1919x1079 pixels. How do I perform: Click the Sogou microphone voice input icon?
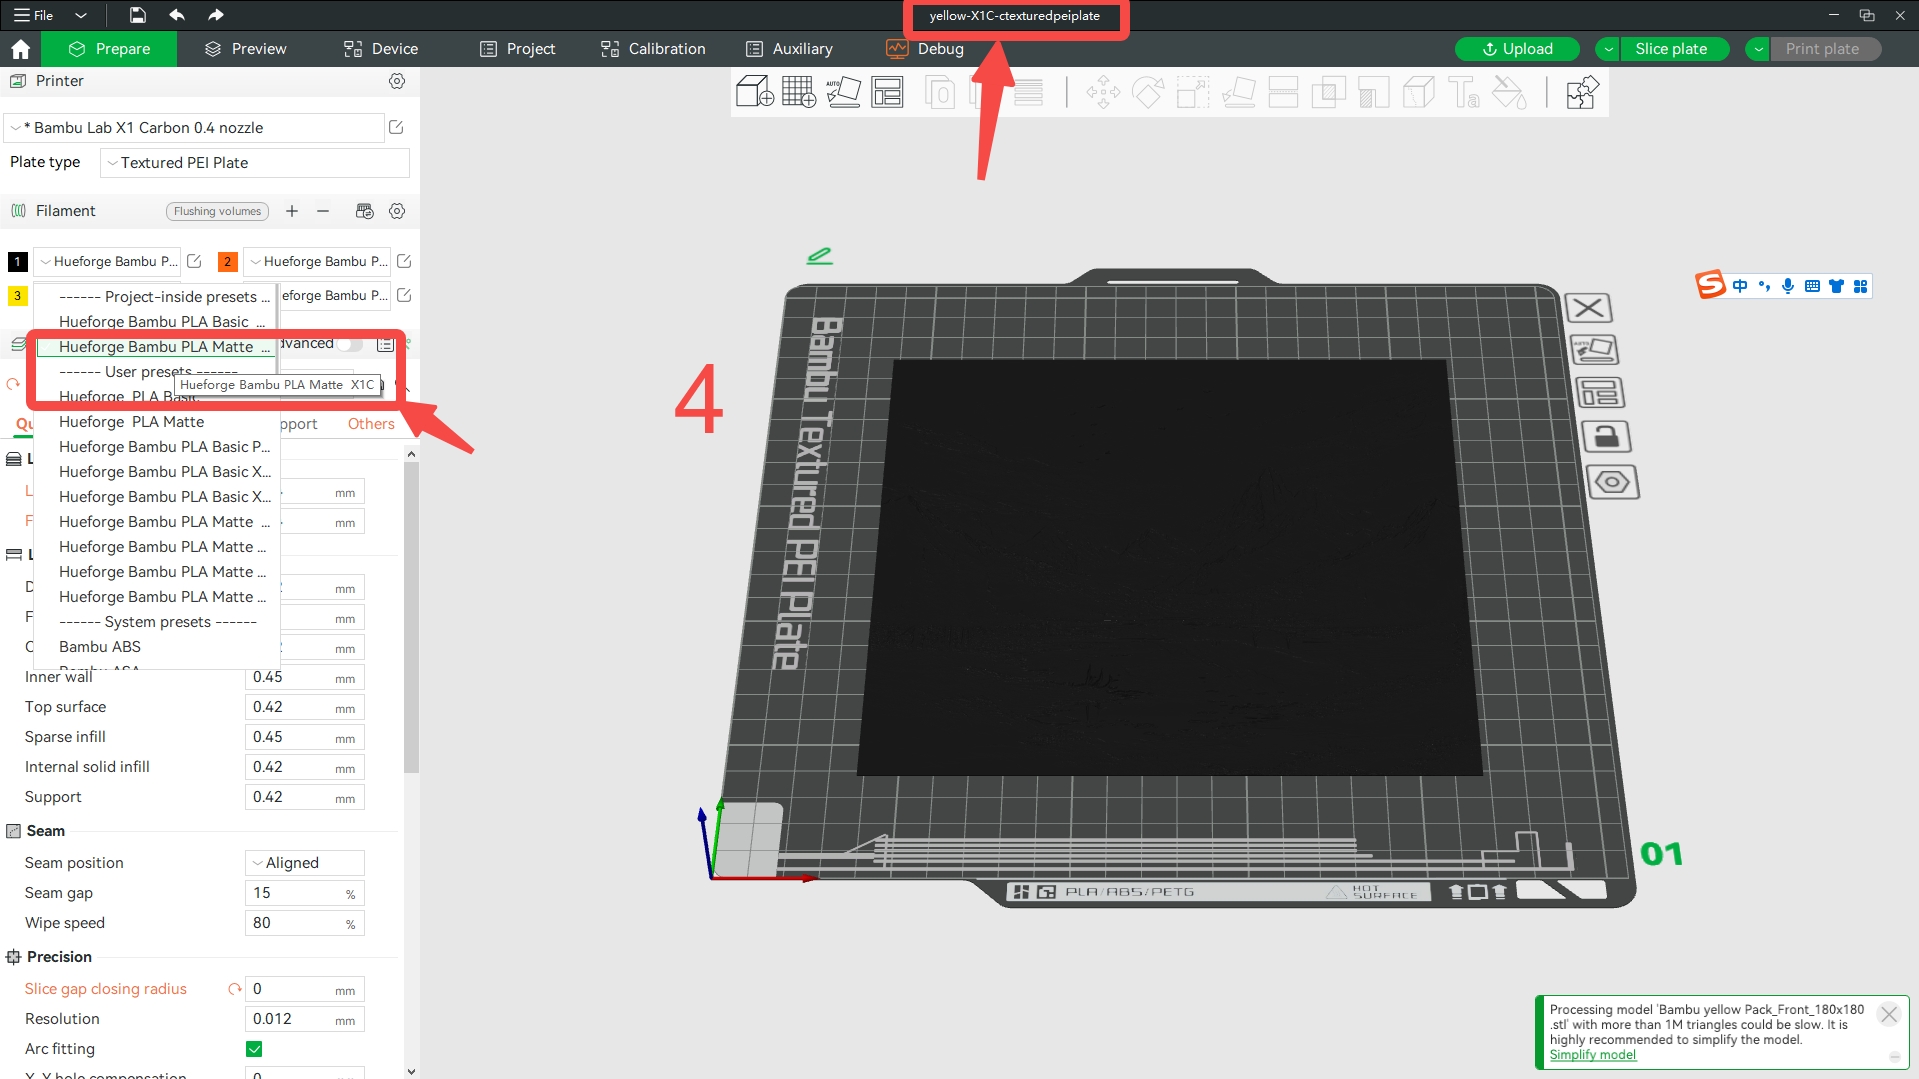pos(1788,286)
